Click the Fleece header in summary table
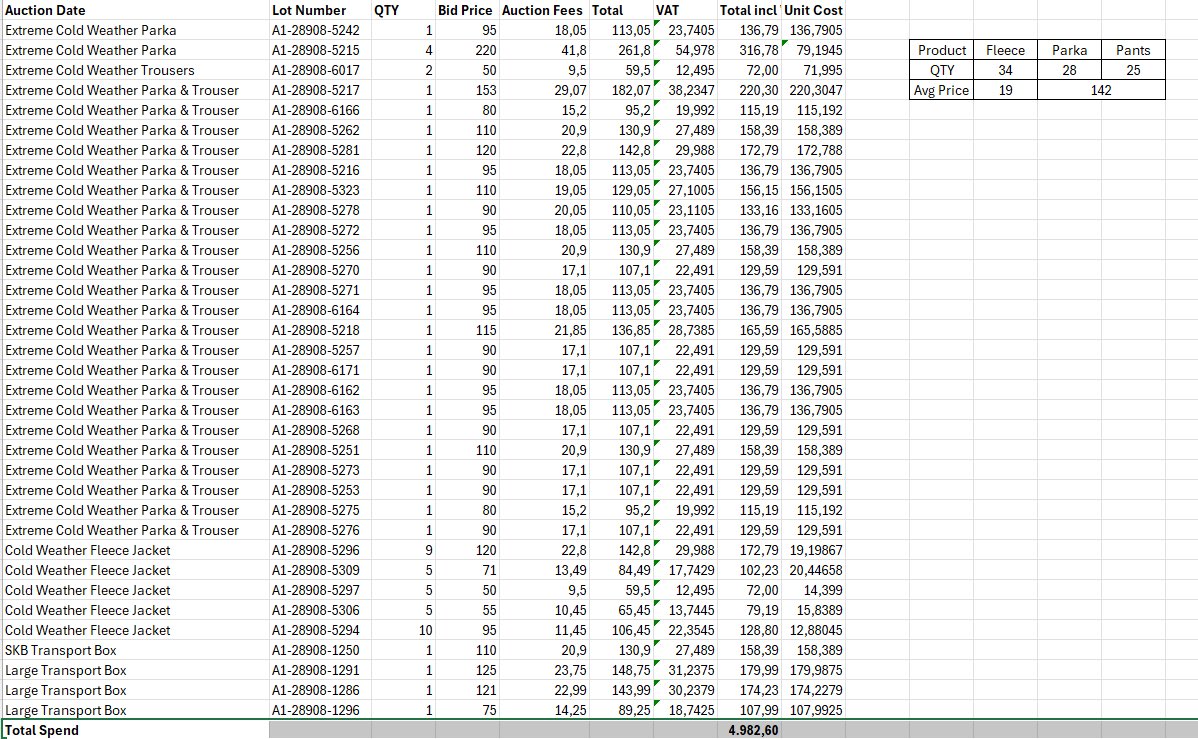 [1005, 50]
